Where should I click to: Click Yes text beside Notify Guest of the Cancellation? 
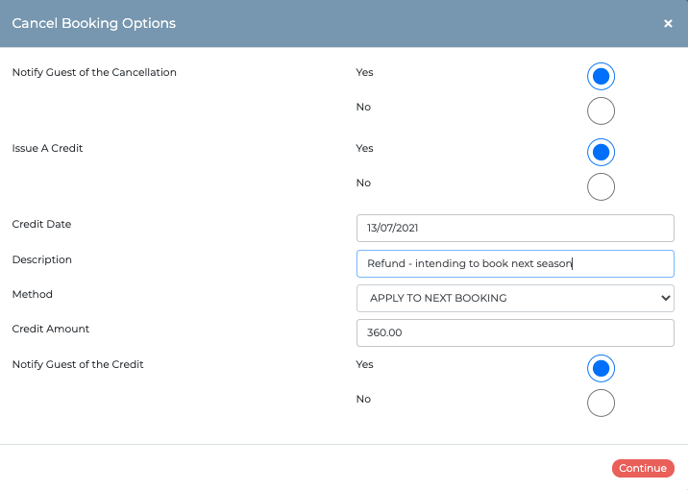(365, 72)
